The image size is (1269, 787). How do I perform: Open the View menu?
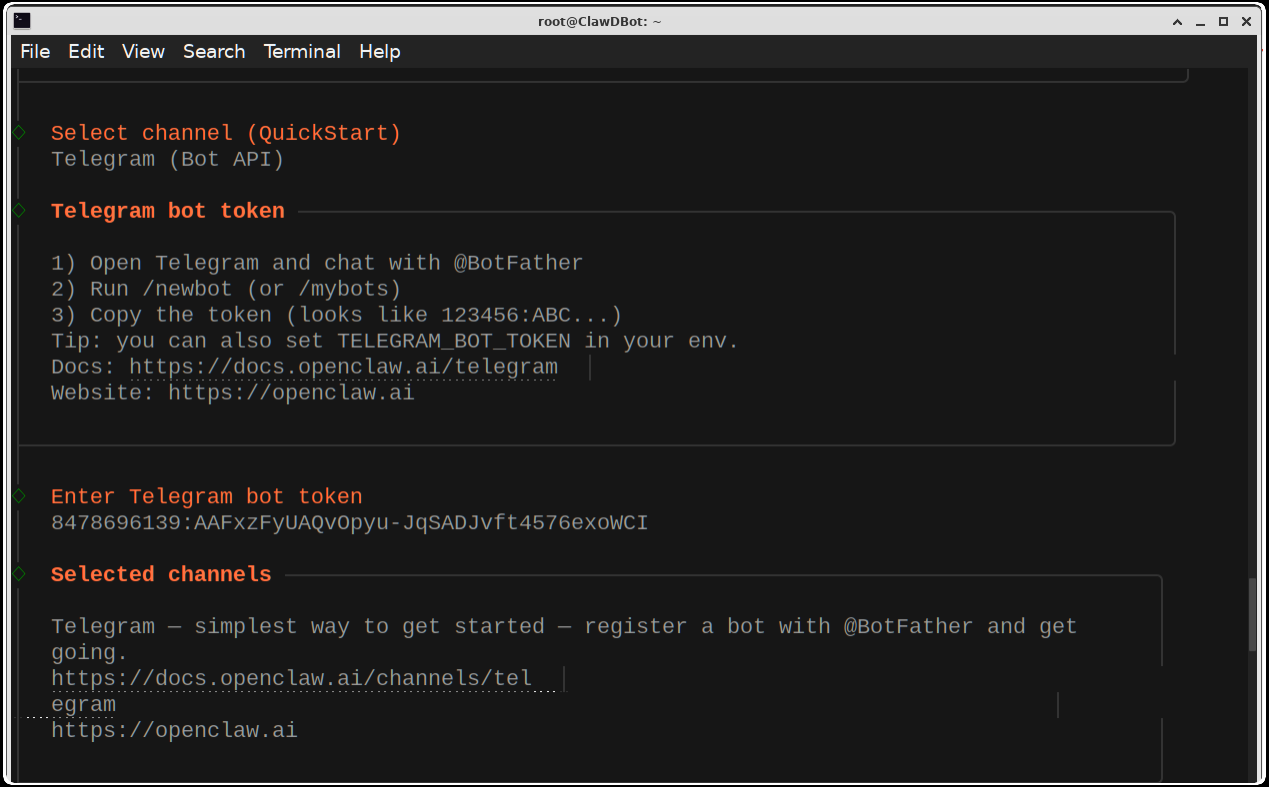tap(143, 52)
